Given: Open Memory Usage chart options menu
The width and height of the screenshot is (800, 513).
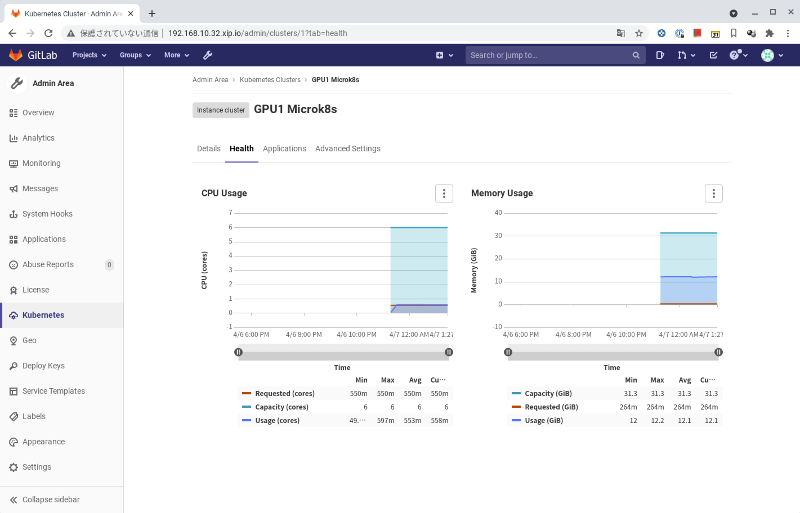Looking at the screenshot, I should (x=713, y=193).
